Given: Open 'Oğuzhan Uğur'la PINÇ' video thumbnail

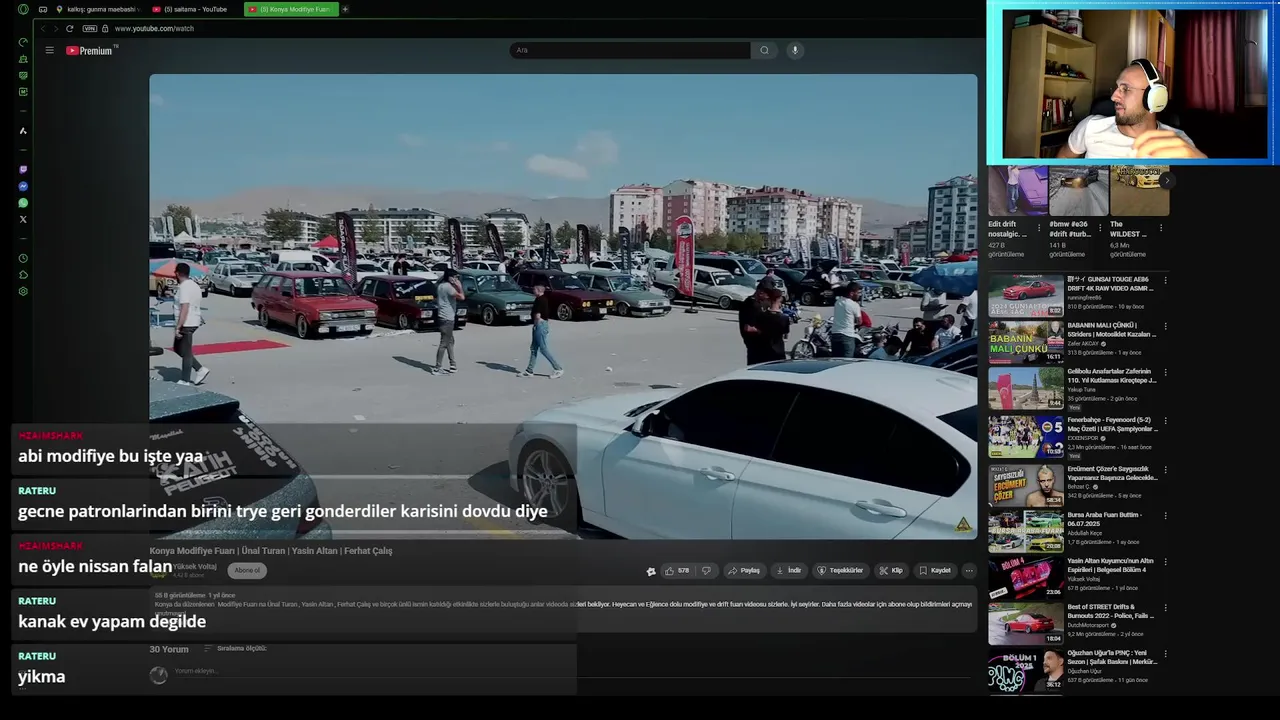Looking at the screenshot, I should point(1026,672).
